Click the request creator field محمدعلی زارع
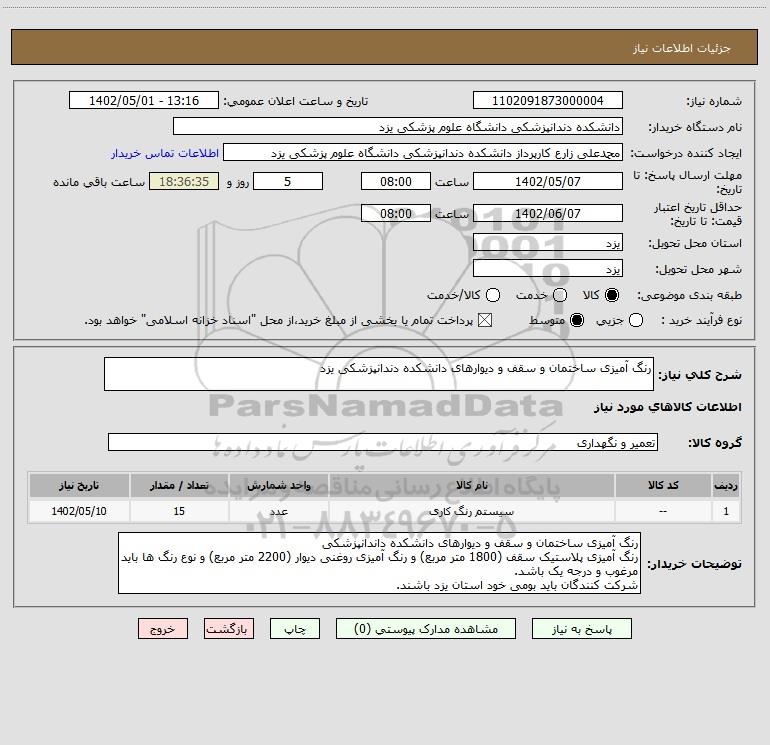This screenshot has height=745, width=770. coord(423,153)
